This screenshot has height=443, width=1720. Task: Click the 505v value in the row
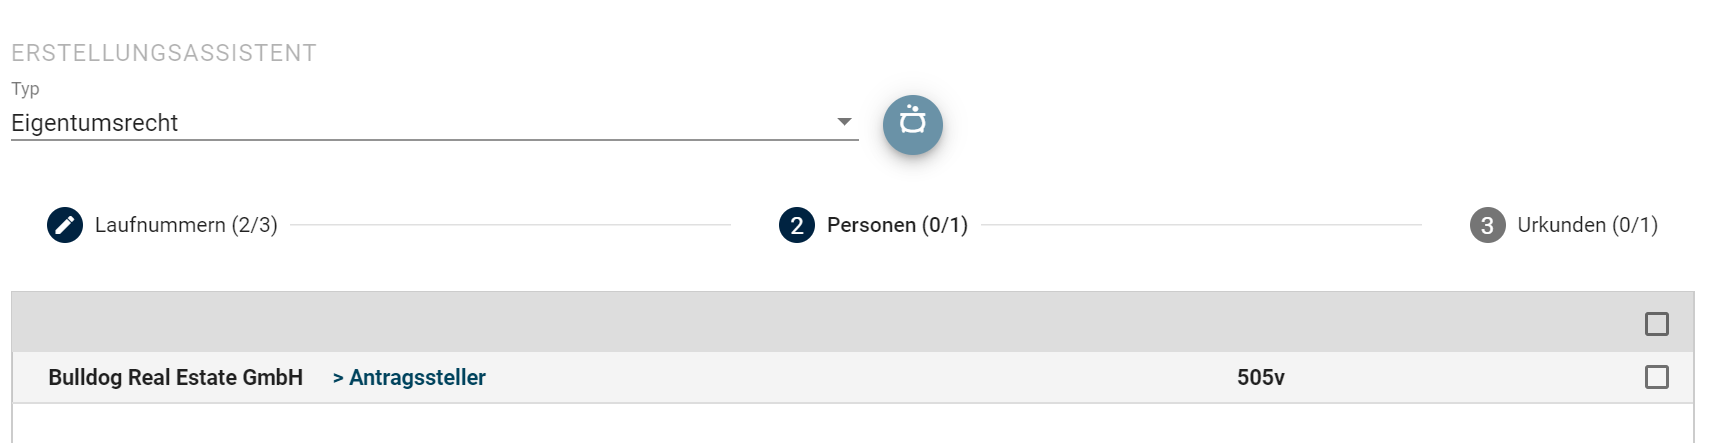click(x=1260, y=378)
